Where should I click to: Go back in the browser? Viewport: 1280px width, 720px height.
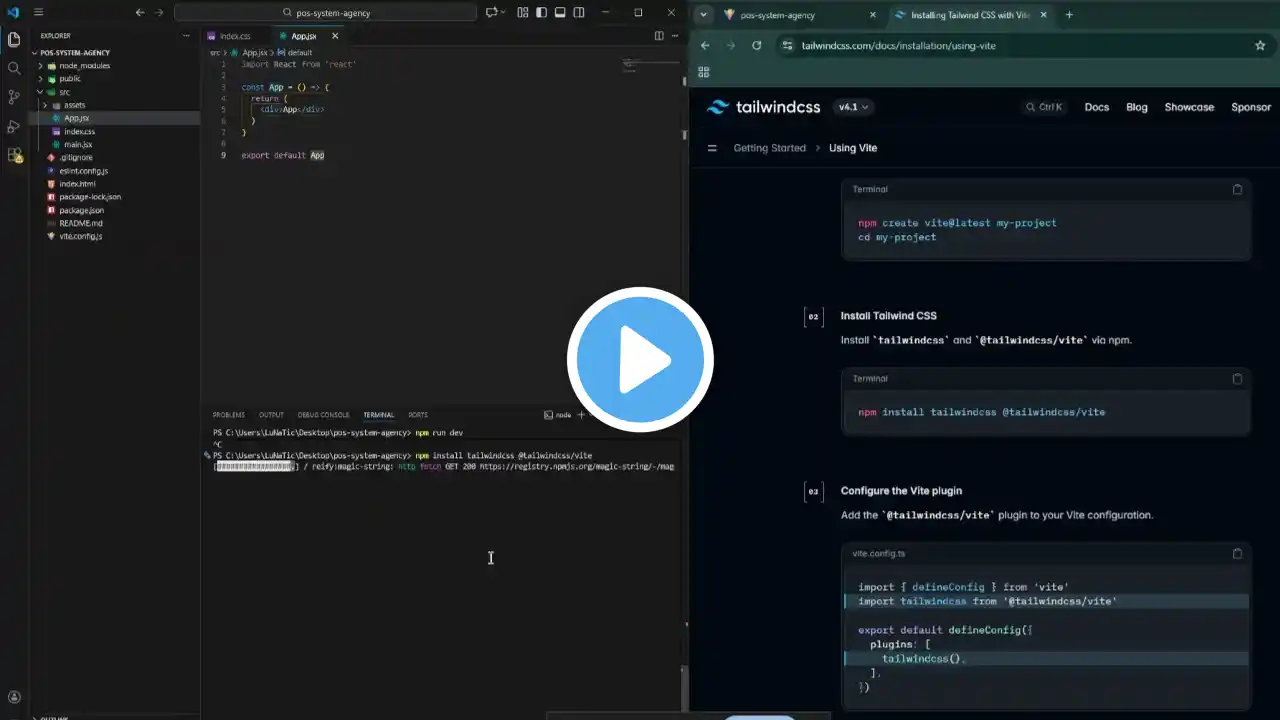705,45
